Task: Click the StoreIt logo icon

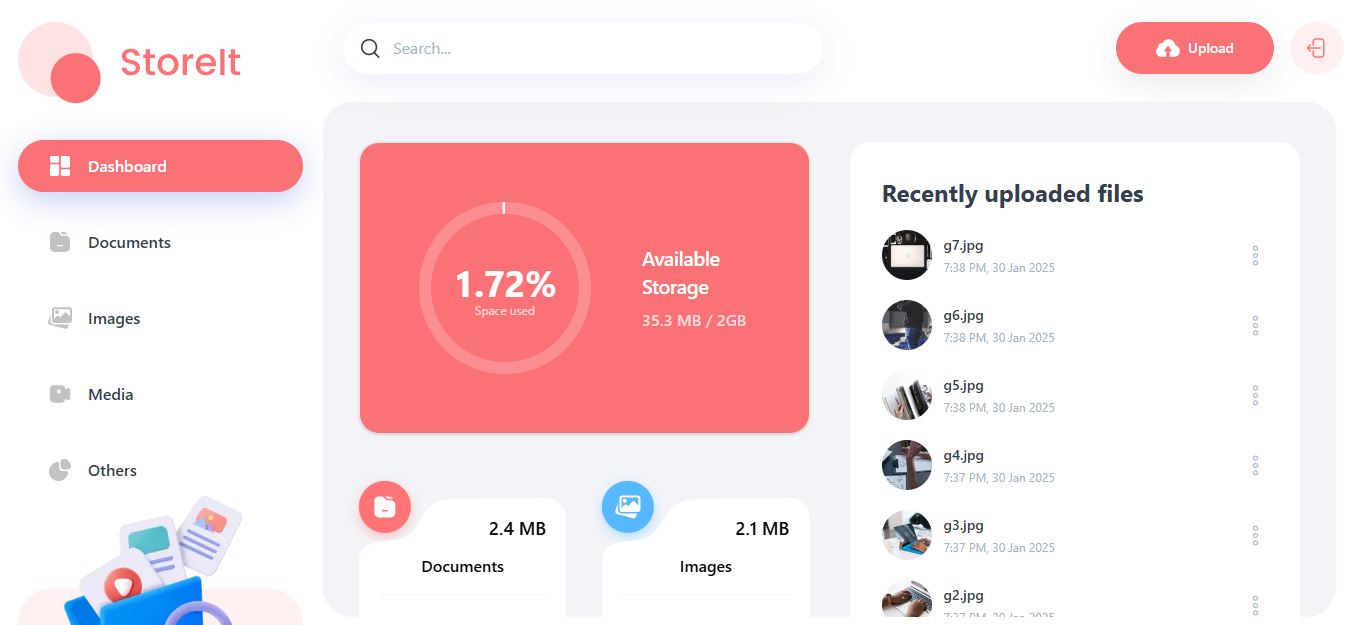Action: point(60,62)
